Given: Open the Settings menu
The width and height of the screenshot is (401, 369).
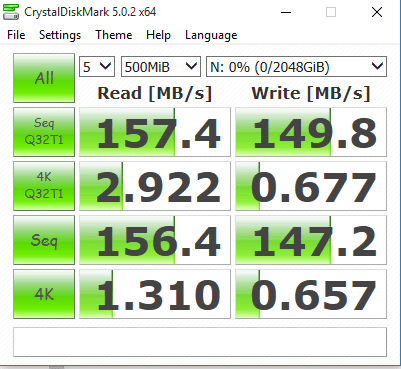Looking at the screenshot, I should [x=60, y=35].
